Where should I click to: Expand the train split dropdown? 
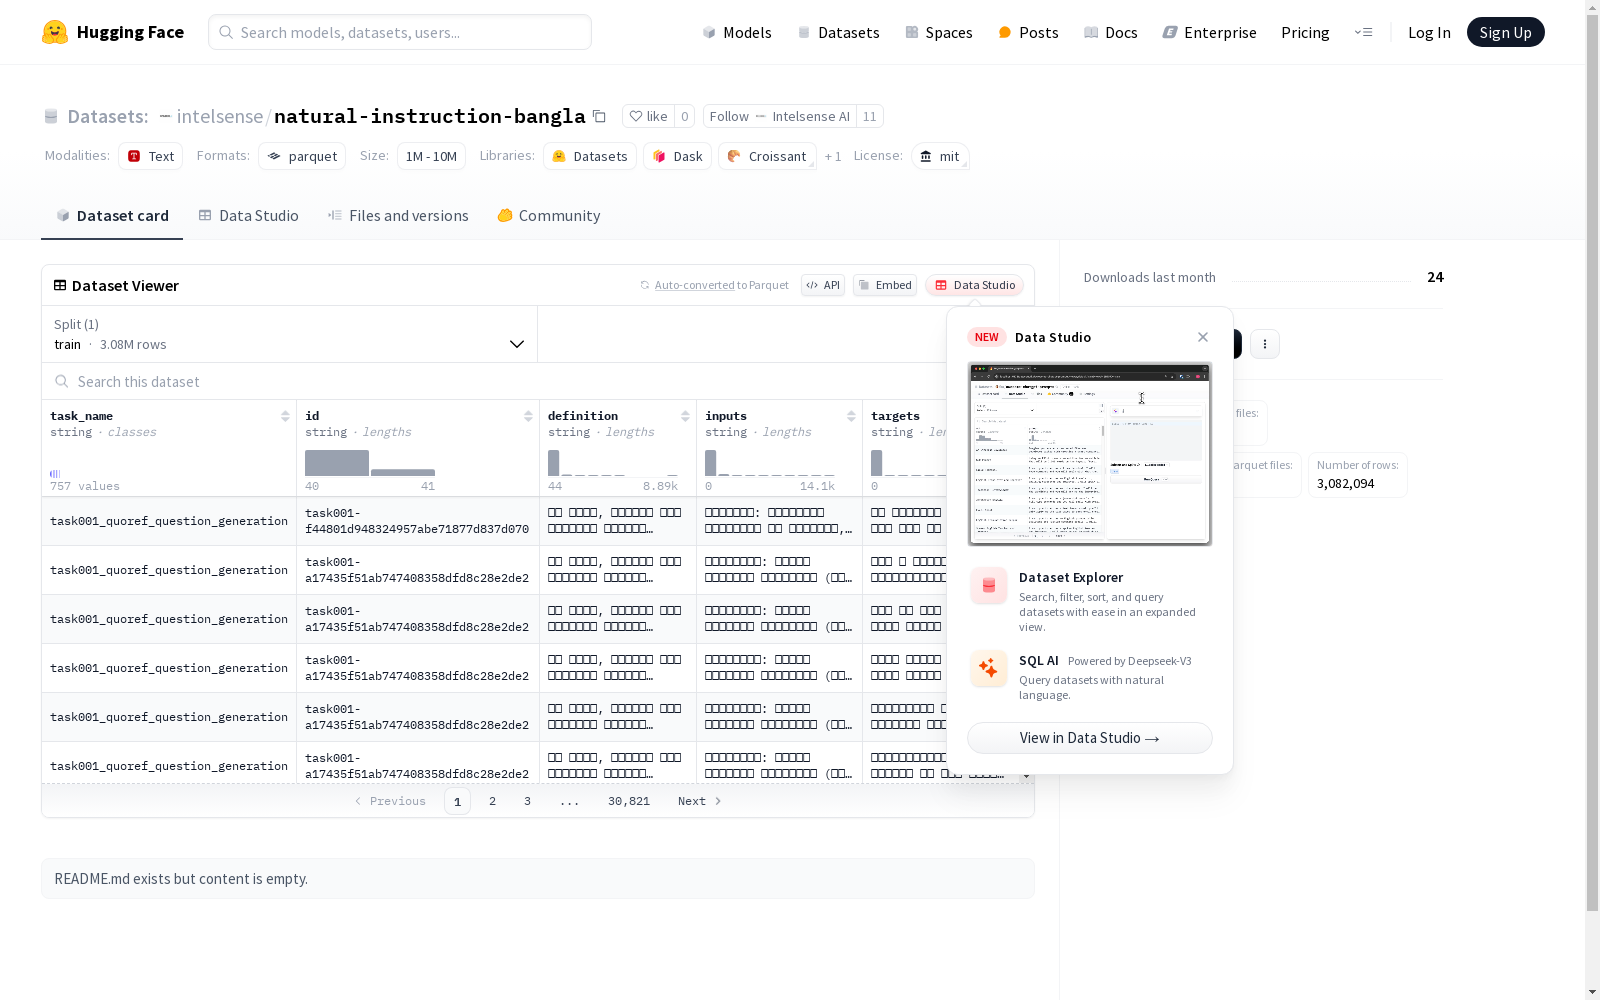point(289,334)
